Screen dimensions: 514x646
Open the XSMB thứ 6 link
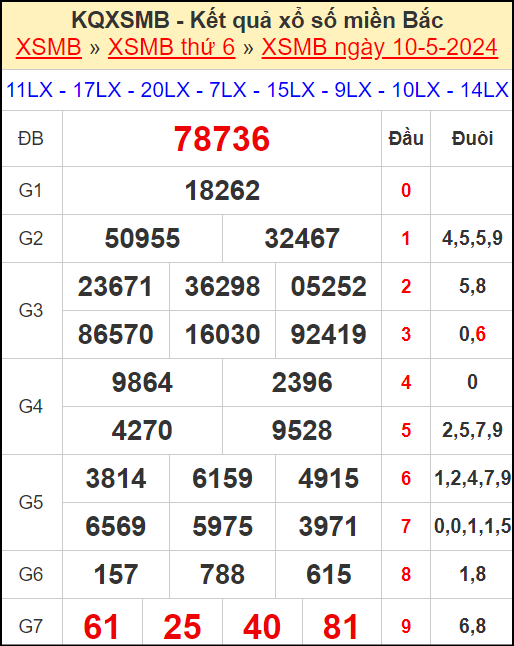coord(171,47)
